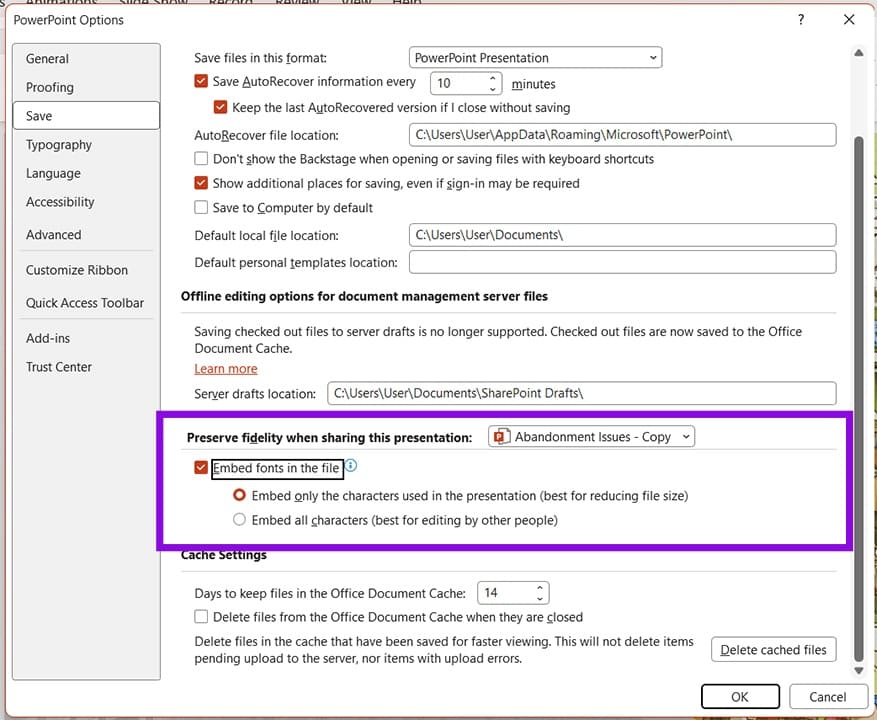Screen dimensions: 877x720
Task: Open the Advanced options category
Action: tap(86, 234)
